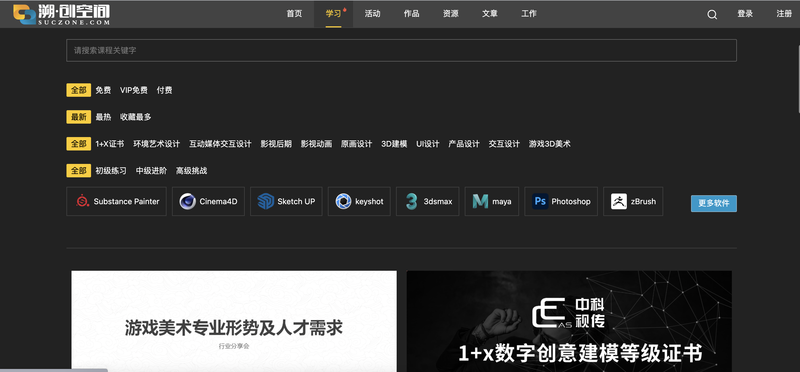Select the keyshot software filter
This screenshot has width=800, height=372.
click(359, 201)
